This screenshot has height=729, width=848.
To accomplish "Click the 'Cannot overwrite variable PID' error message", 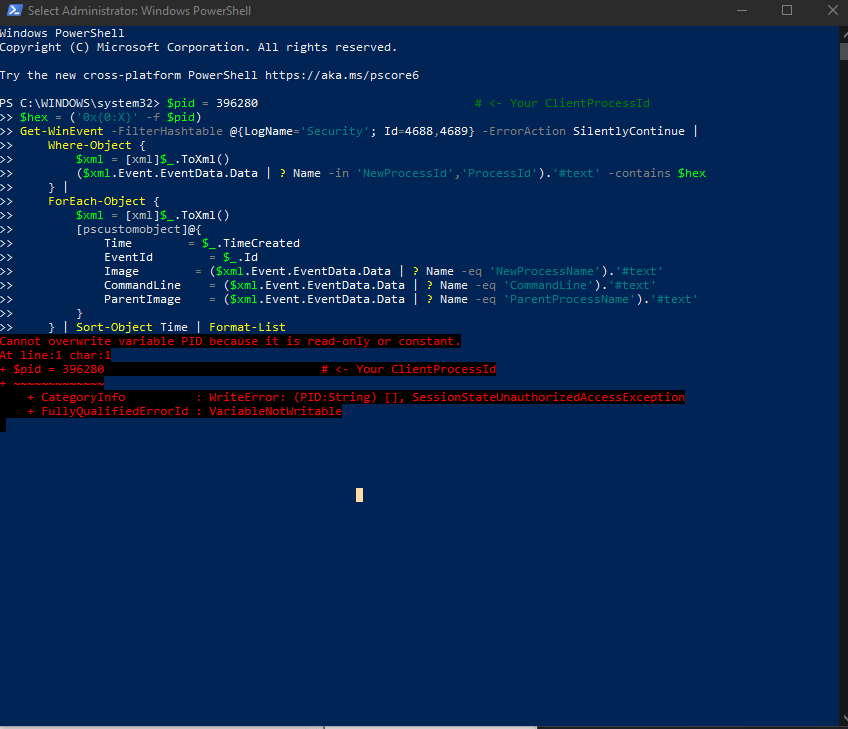I will [230, 342].
